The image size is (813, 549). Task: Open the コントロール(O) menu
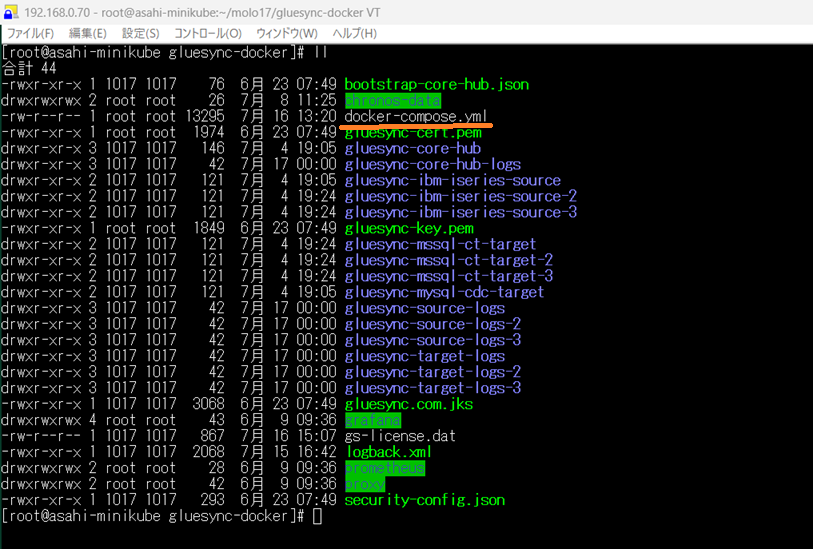207,34
